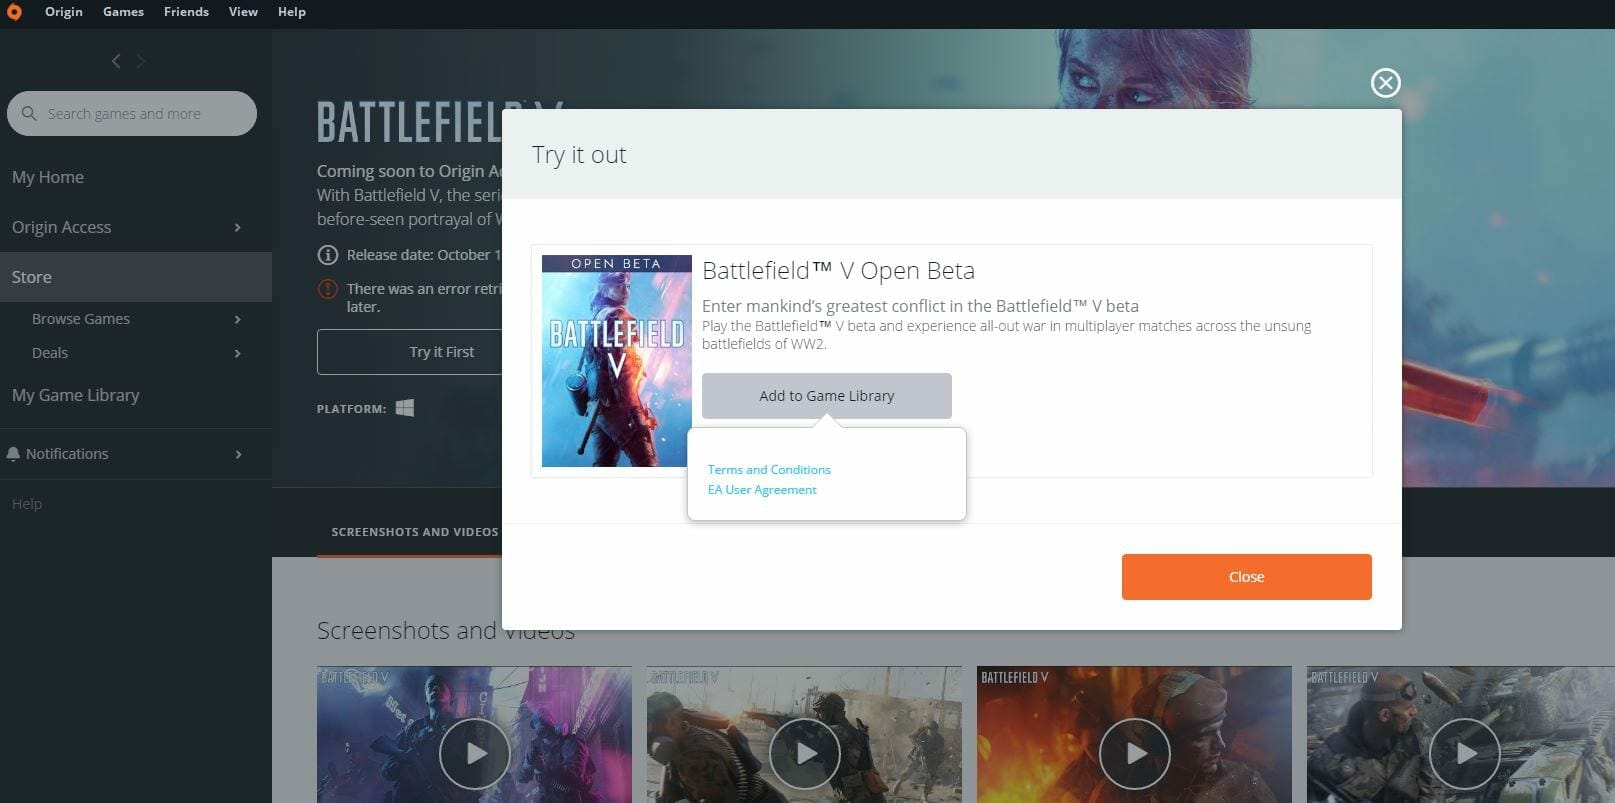Play the fourth video thumbnail

pyautogui.click(x=1465, y=754)
